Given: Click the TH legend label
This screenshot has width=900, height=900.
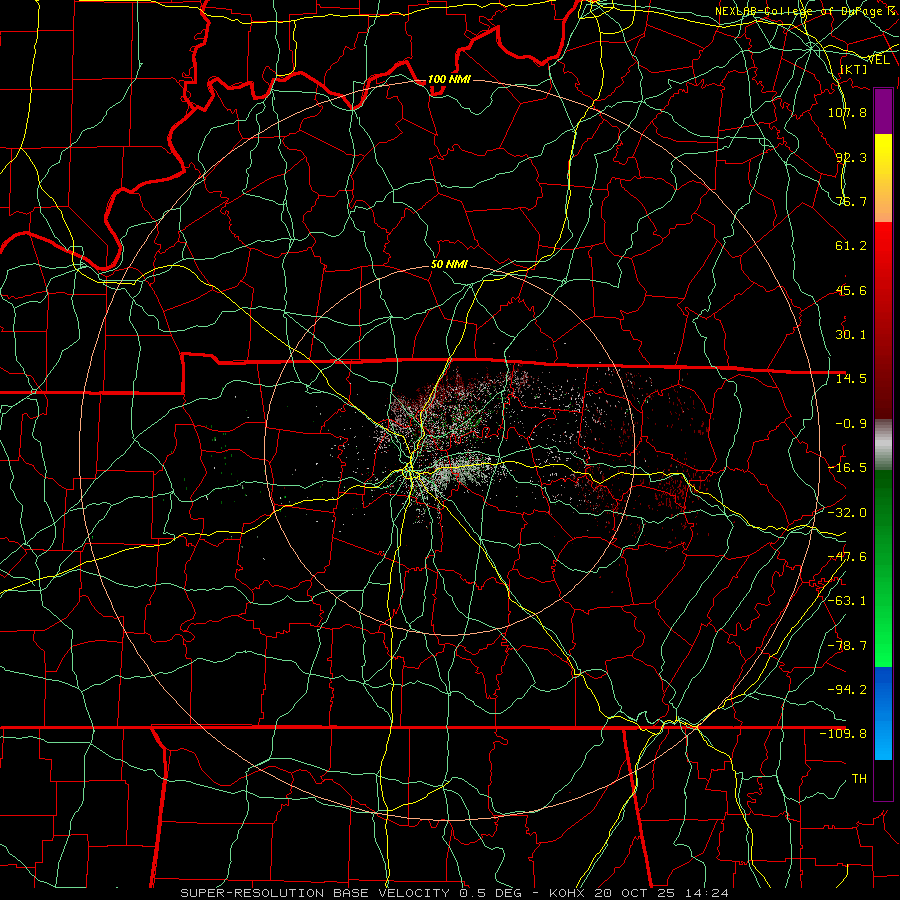Looking at the screenshot, I should pos(859,778).
